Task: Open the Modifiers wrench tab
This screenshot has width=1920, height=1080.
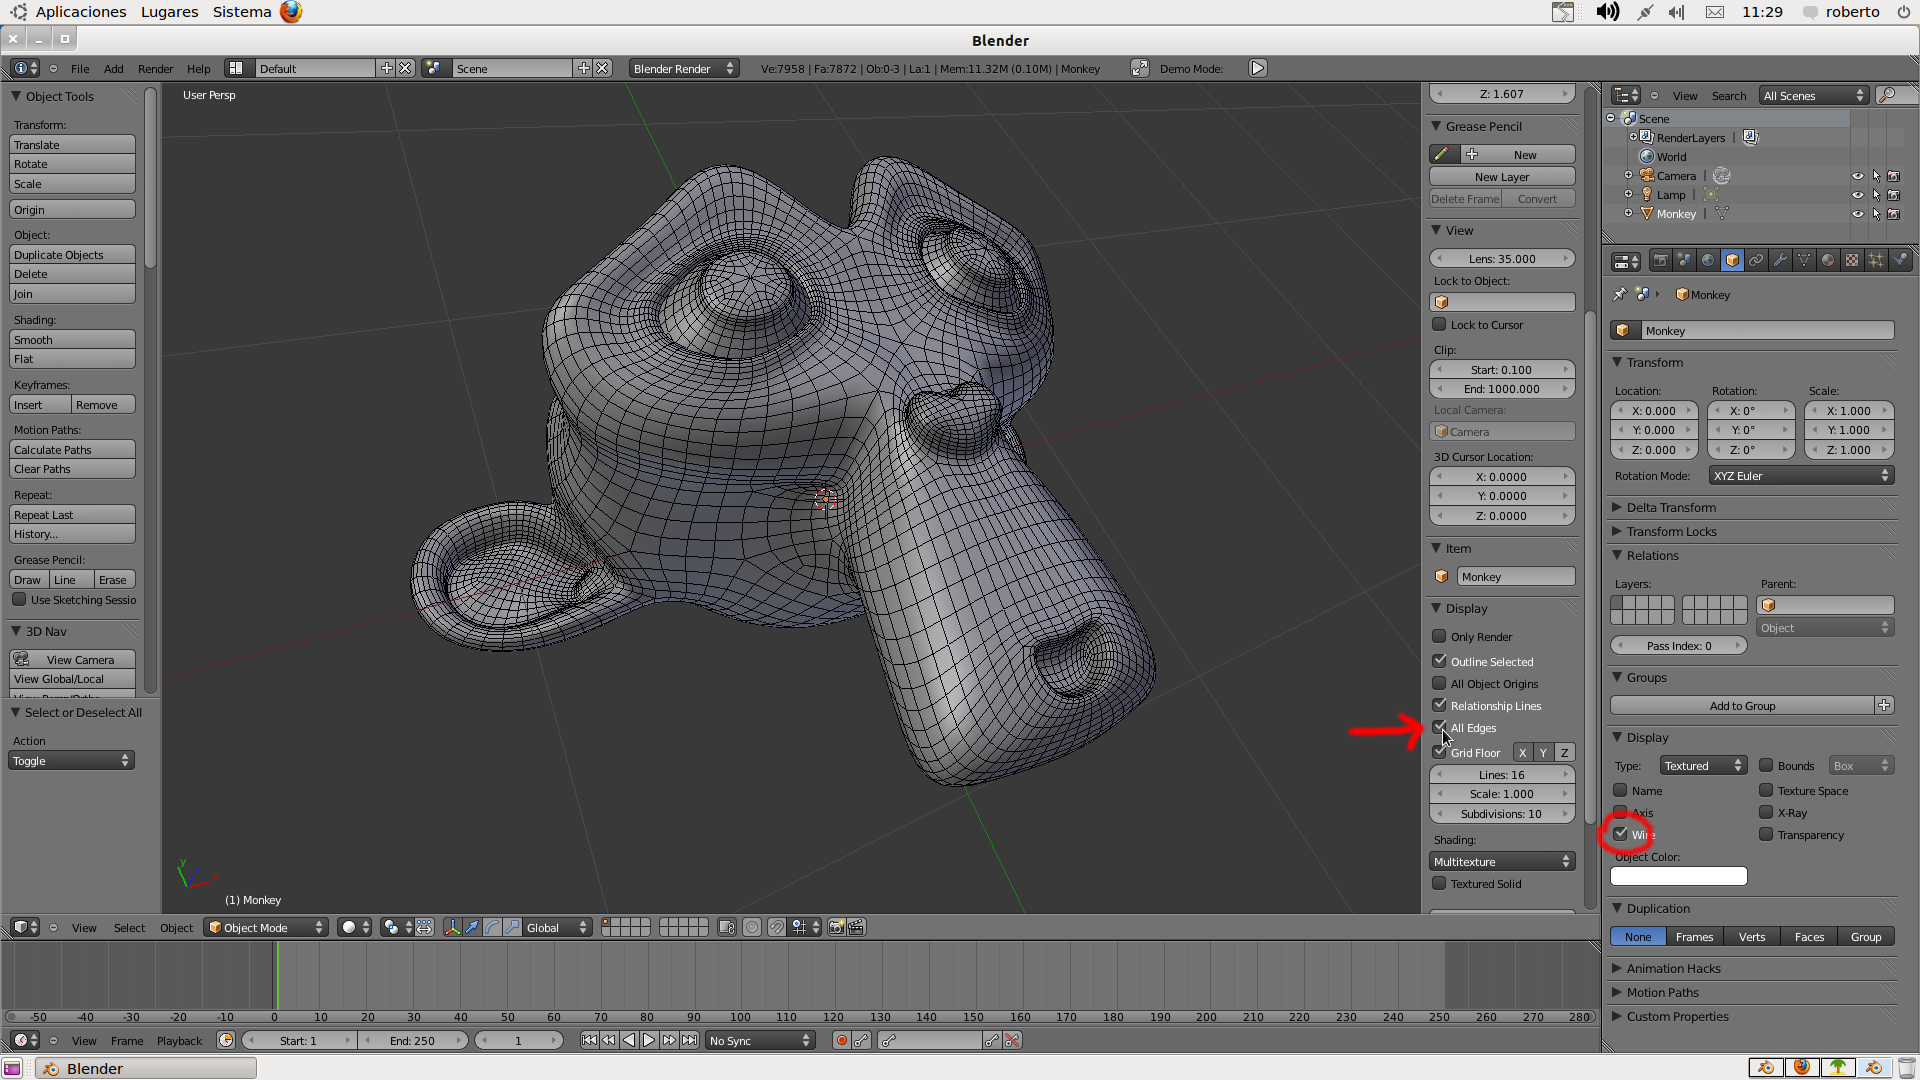Action: point(1781,260)
